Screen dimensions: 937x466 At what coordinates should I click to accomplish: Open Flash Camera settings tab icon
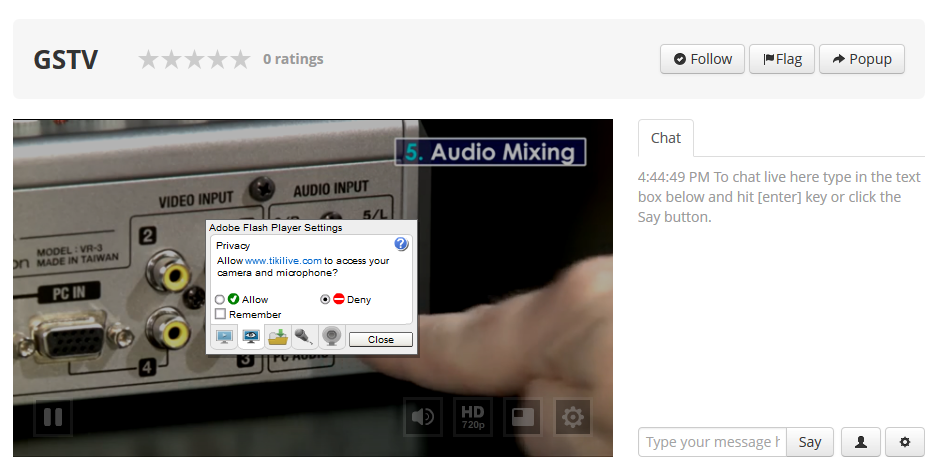pyautogui.click(x=332, y=338)
